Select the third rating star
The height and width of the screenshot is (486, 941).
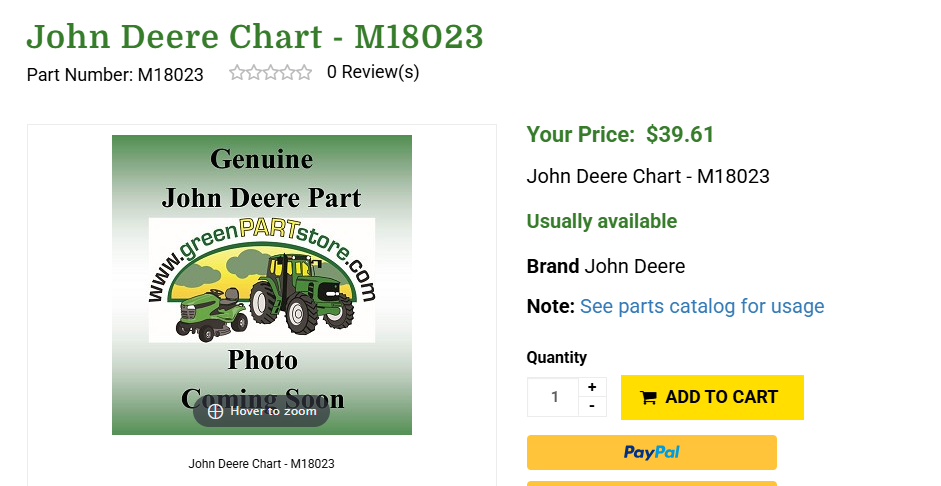click(270, 72)
